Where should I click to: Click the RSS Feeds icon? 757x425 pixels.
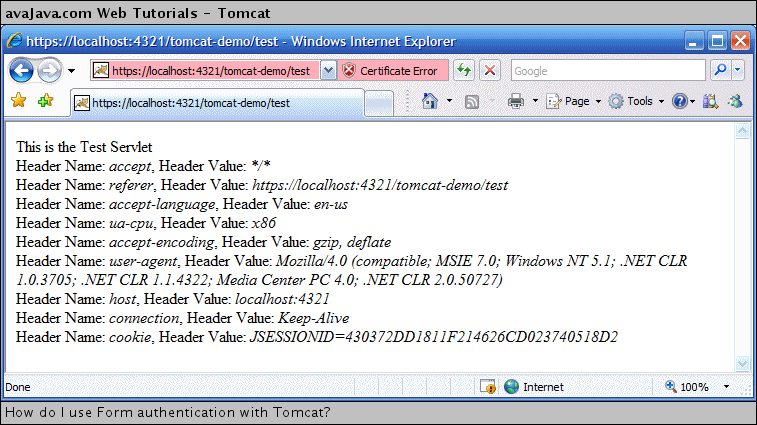click(x=472, y=101)
